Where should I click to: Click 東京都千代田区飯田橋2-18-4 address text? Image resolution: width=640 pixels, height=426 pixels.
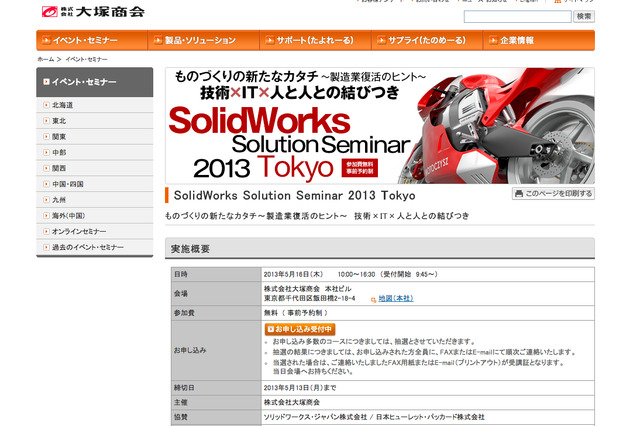coord(309,299)
